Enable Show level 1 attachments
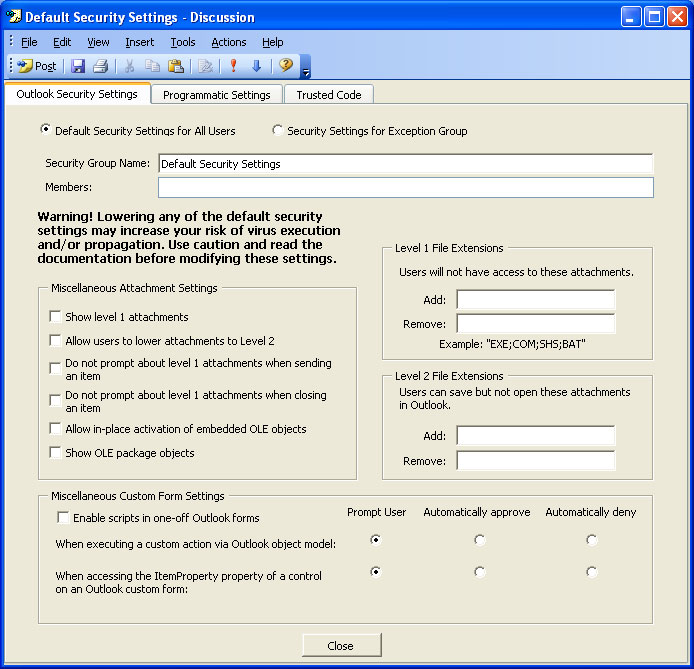 coord(55,316)
